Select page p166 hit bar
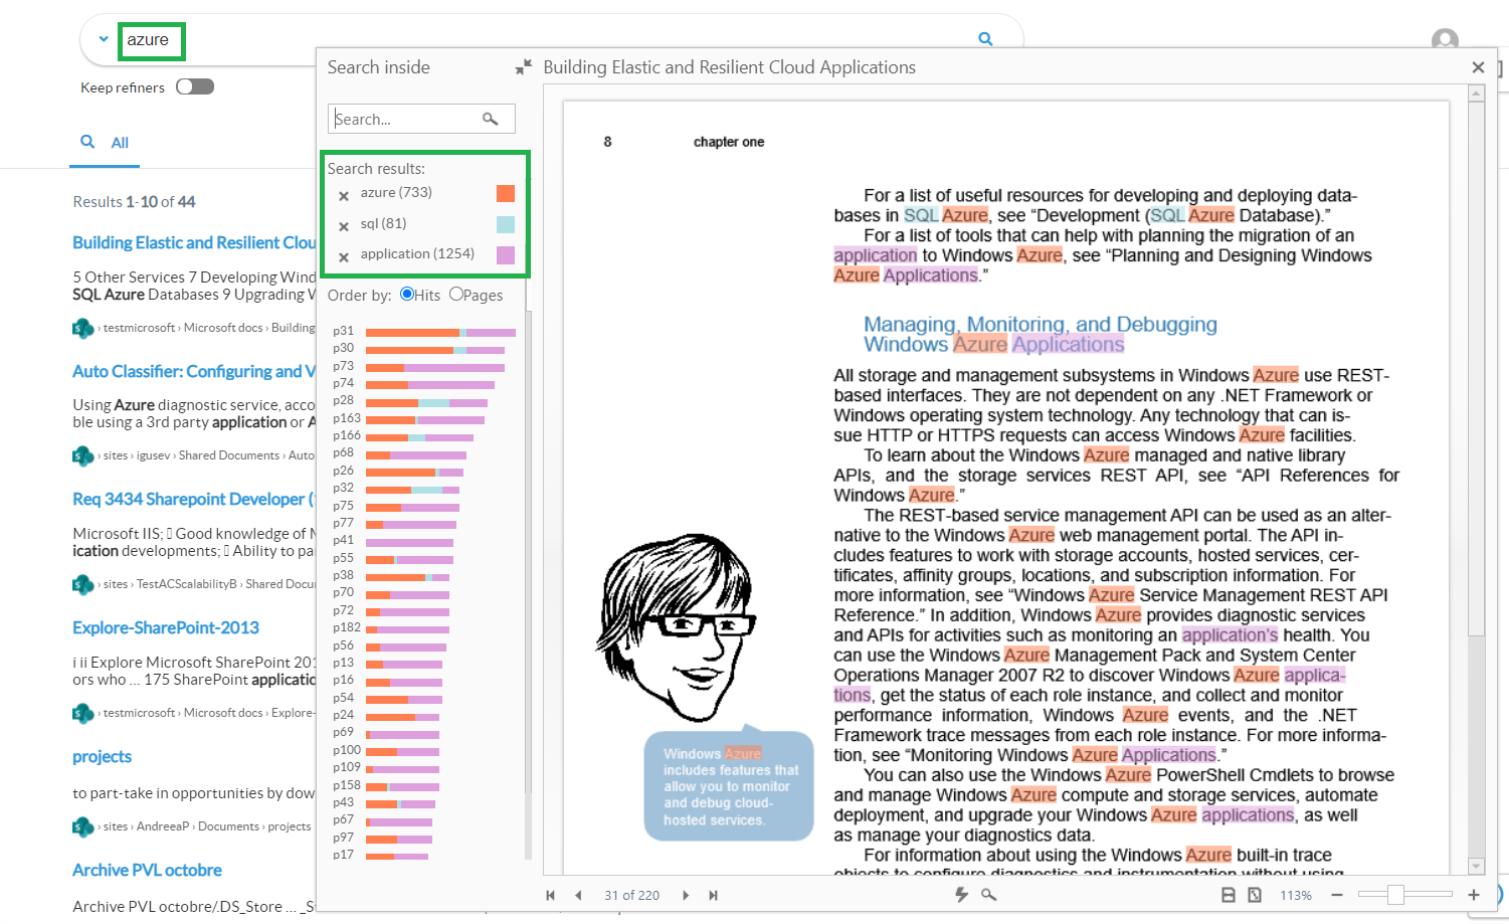This screenshot has width=1509, height=924. coord(420,437)
